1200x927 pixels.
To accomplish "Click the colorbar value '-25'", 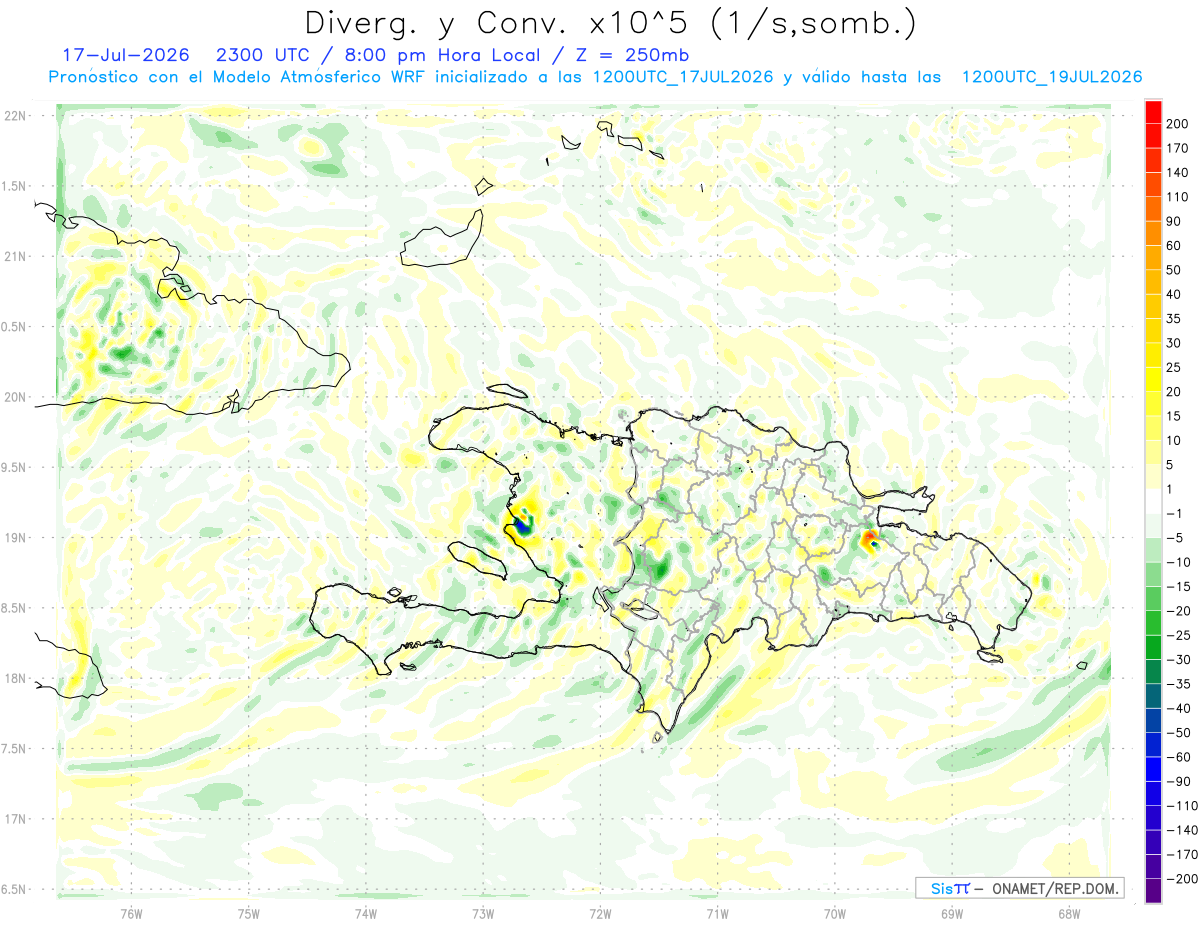I will 1178,636.
